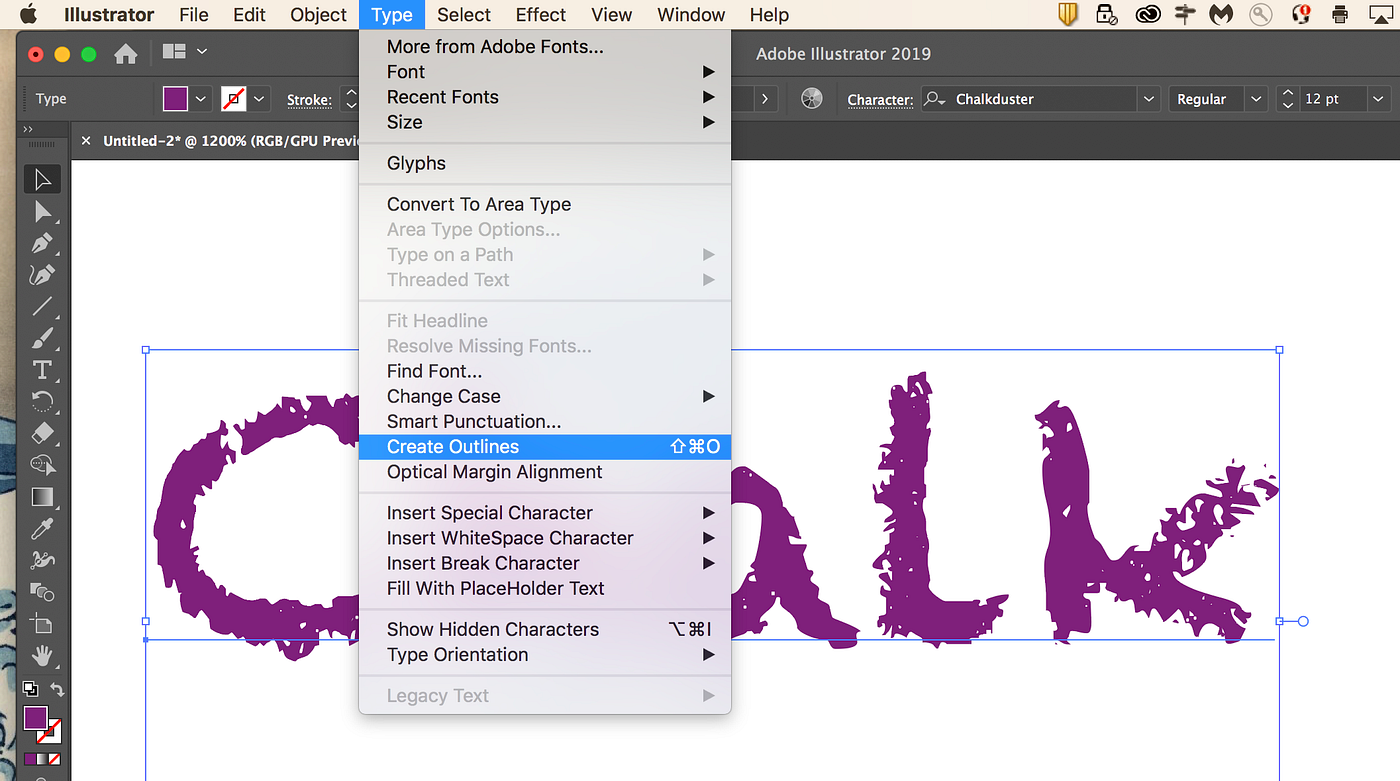Swap fill and stroke colors
Screen dimensions: 1400x781
click(57, 689)
